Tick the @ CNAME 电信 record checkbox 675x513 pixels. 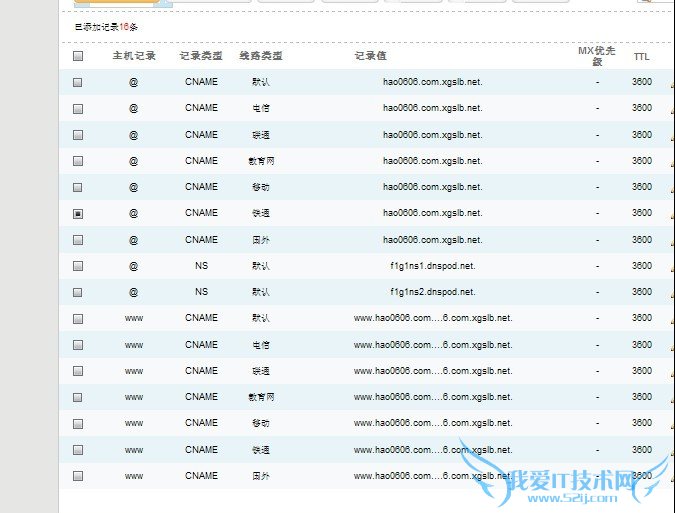[x=78, y=109]
